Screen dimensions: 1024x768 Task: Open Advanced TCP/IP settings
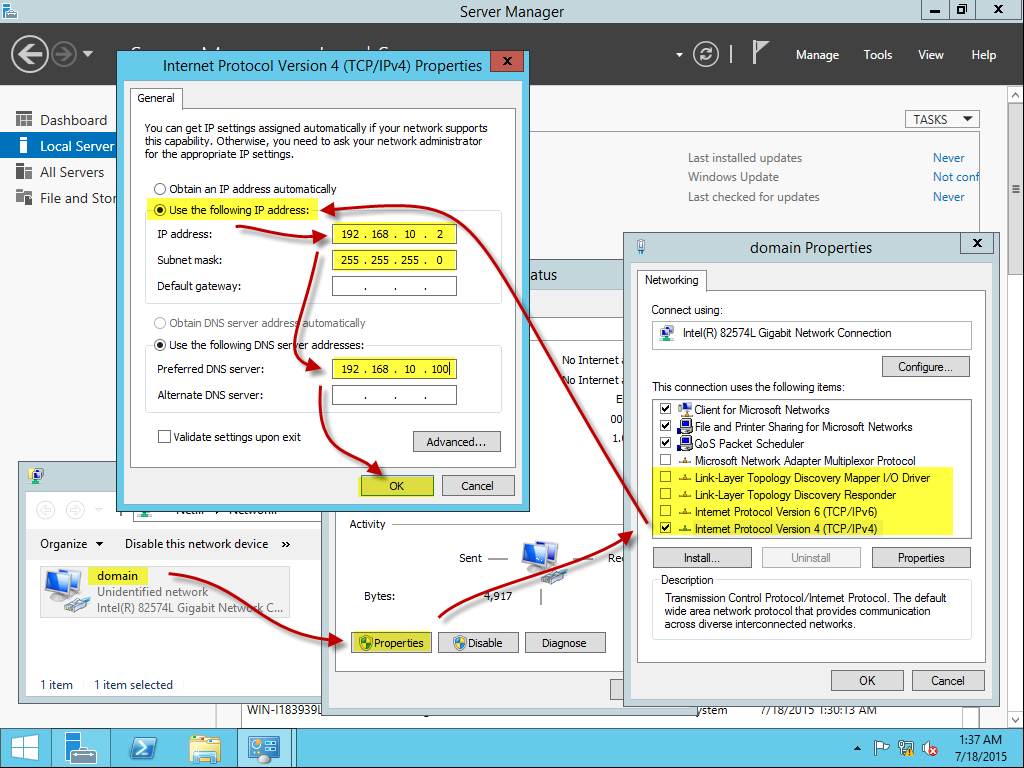click(456, 441)
